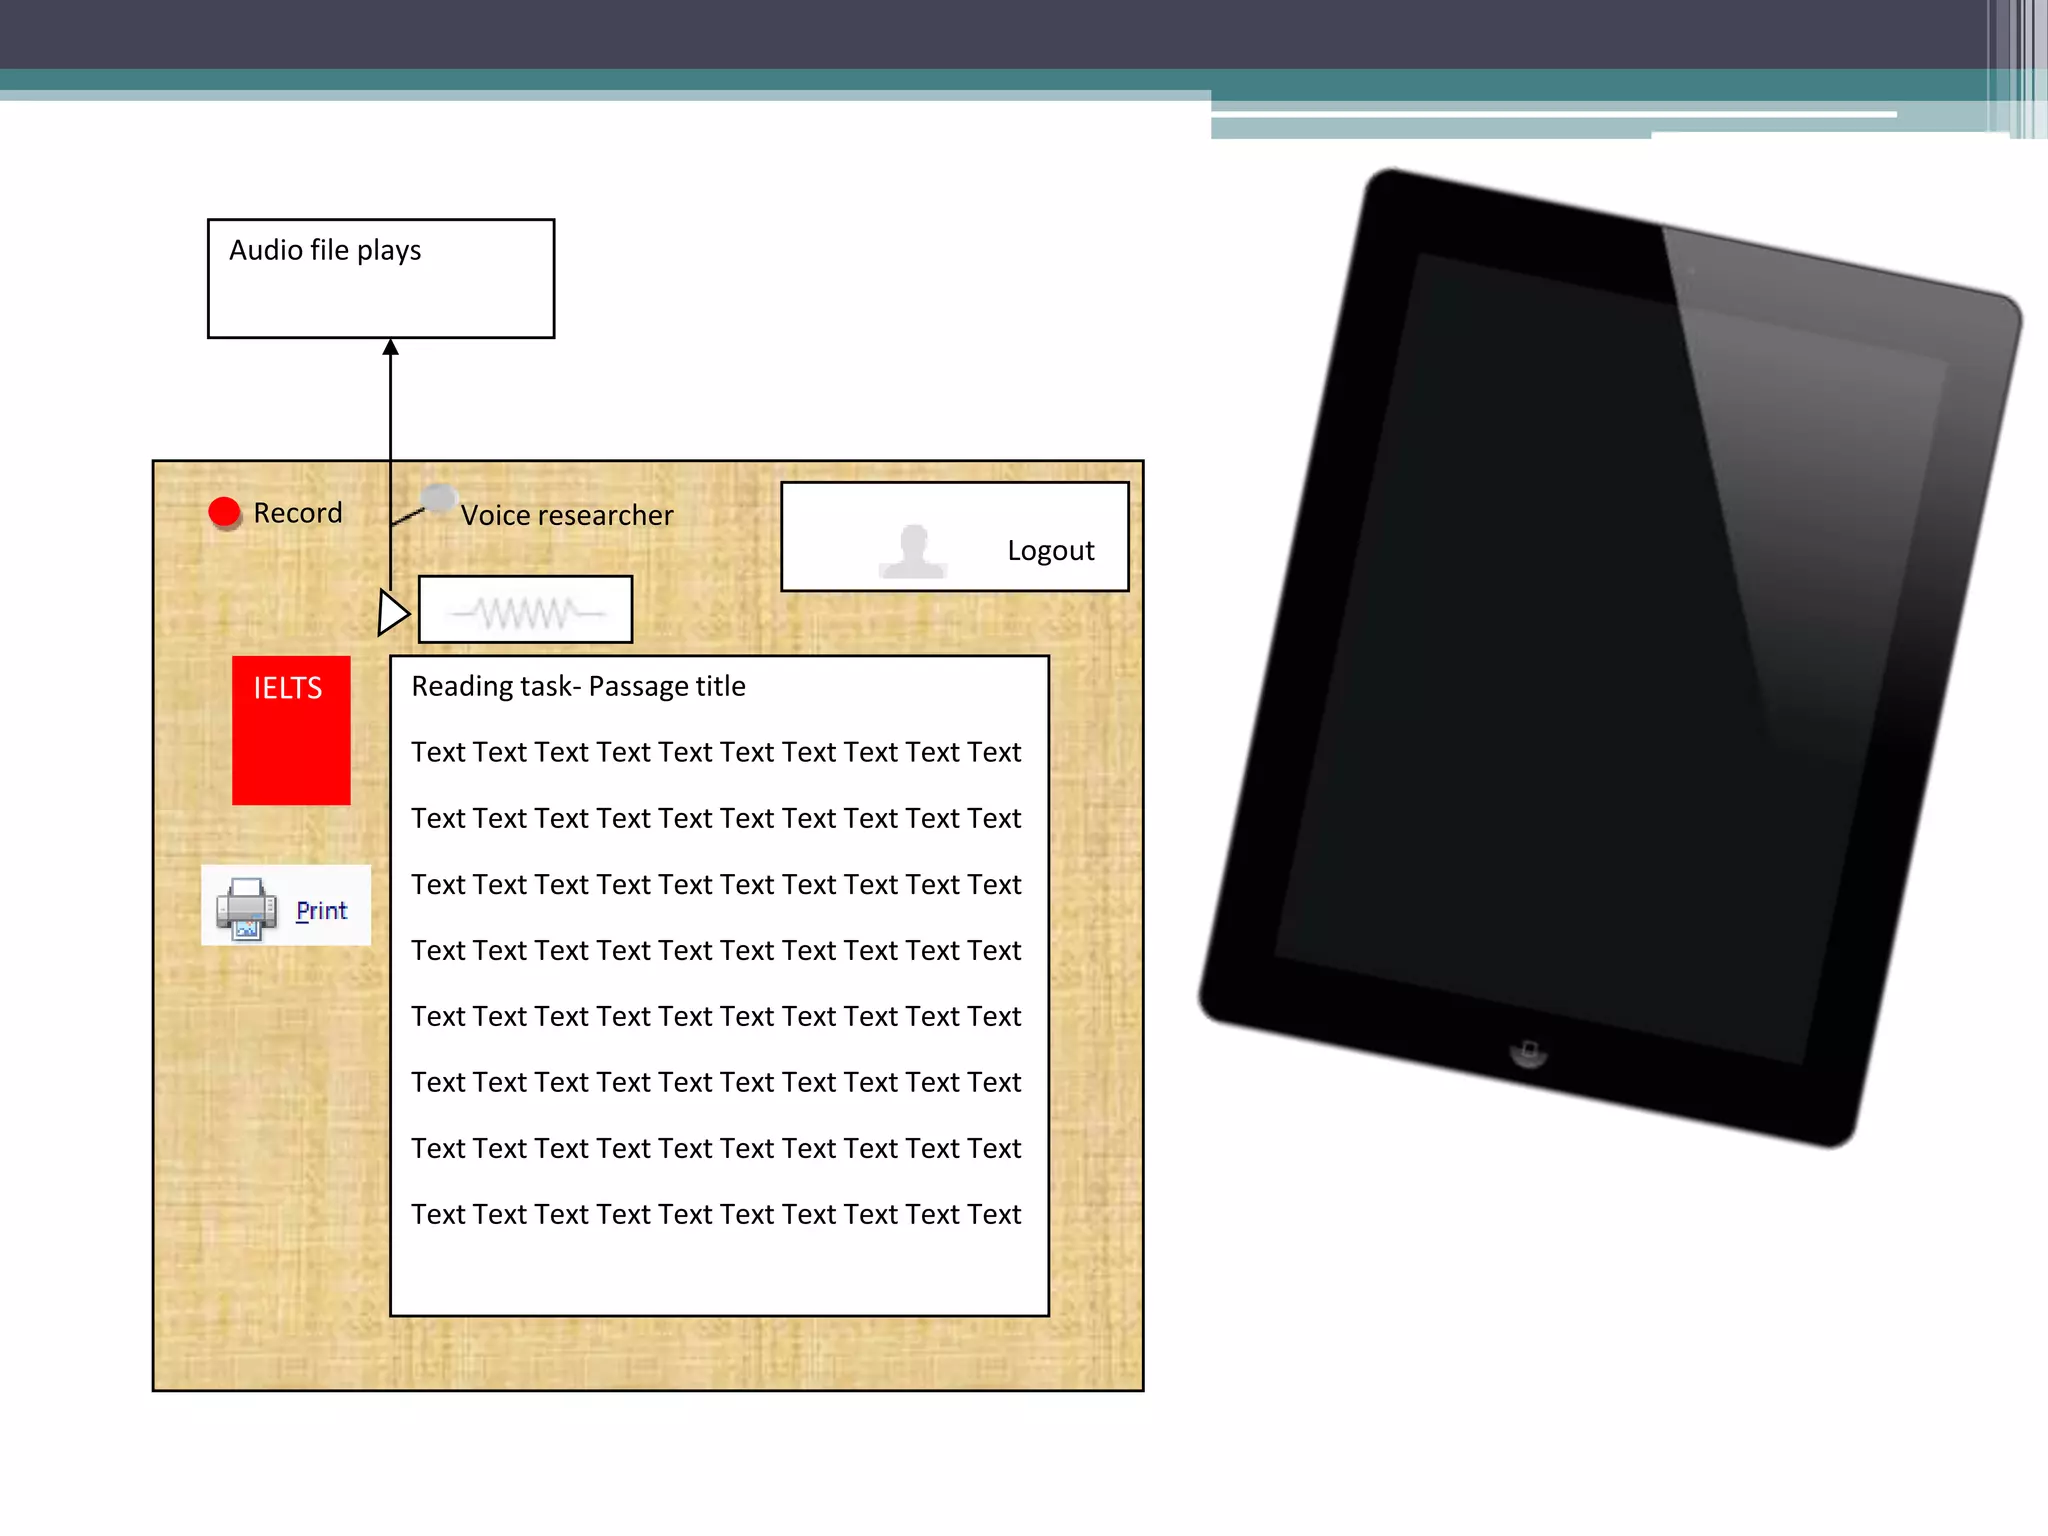Click the 'Reading task- Passage title' heading
This screenshot has width=2048, height=1536.
578,686
